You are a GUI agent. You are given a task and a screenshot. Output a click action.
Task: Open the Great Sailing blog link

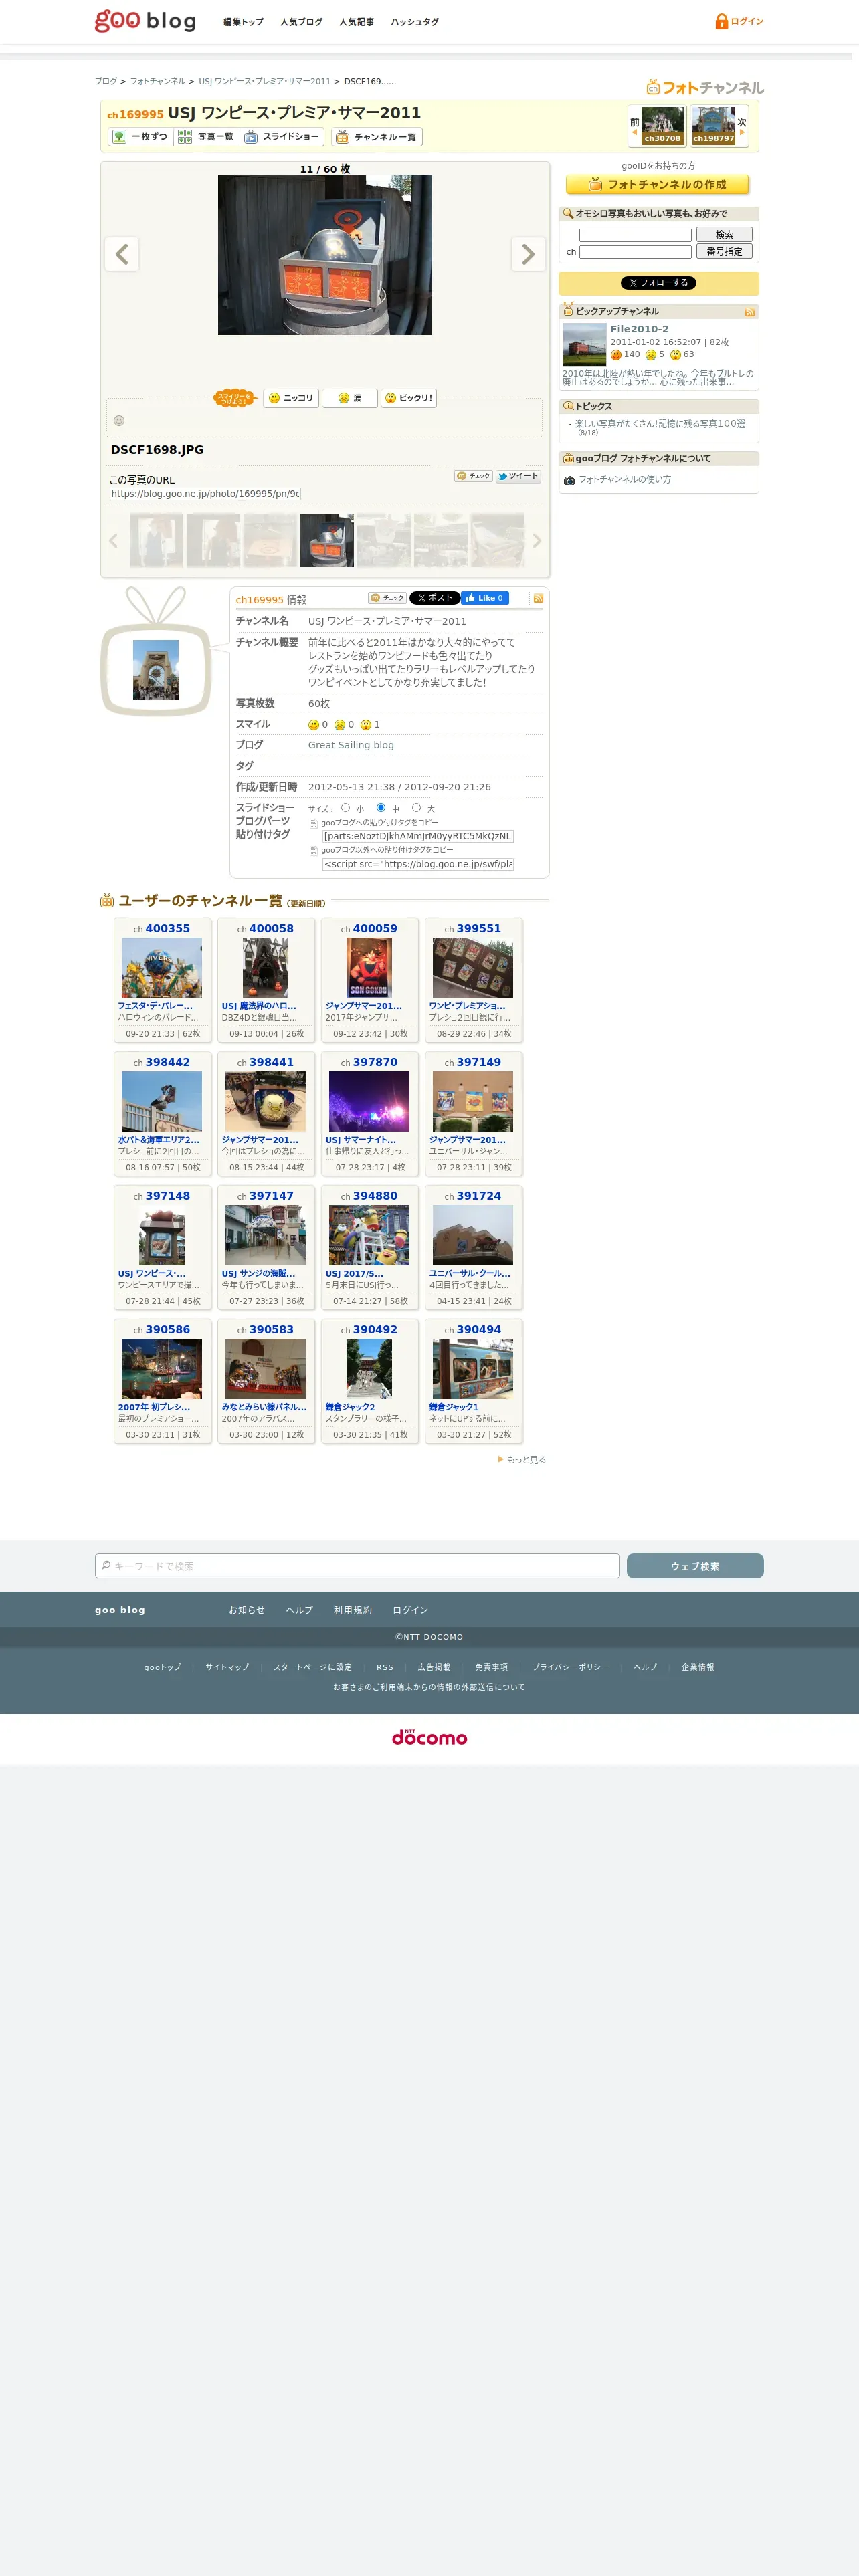coord(351,745)
